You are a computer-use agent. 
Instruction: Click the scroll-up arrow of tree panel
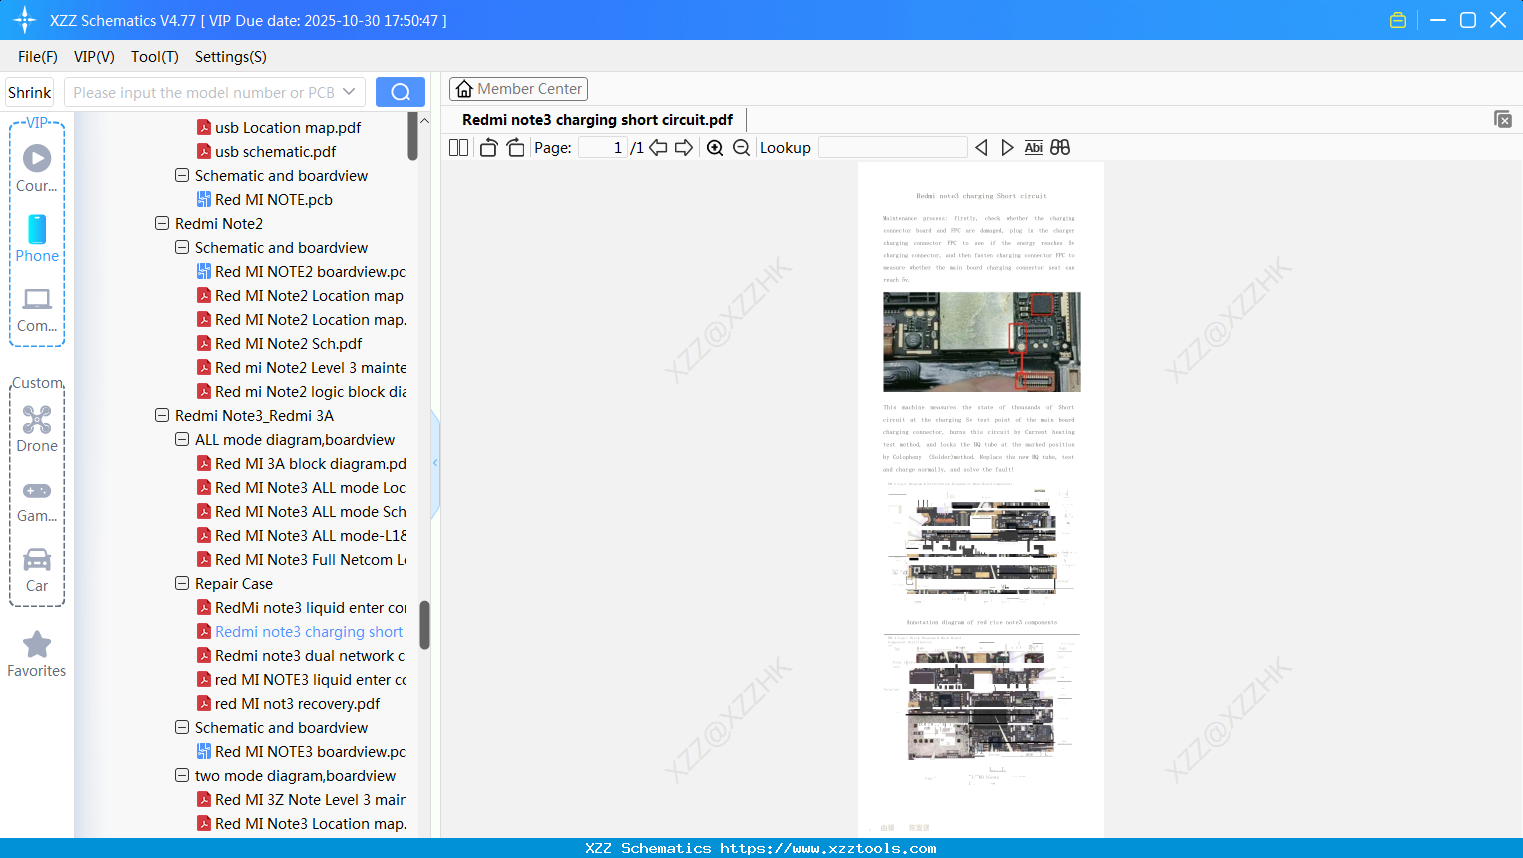click(424, 121)
